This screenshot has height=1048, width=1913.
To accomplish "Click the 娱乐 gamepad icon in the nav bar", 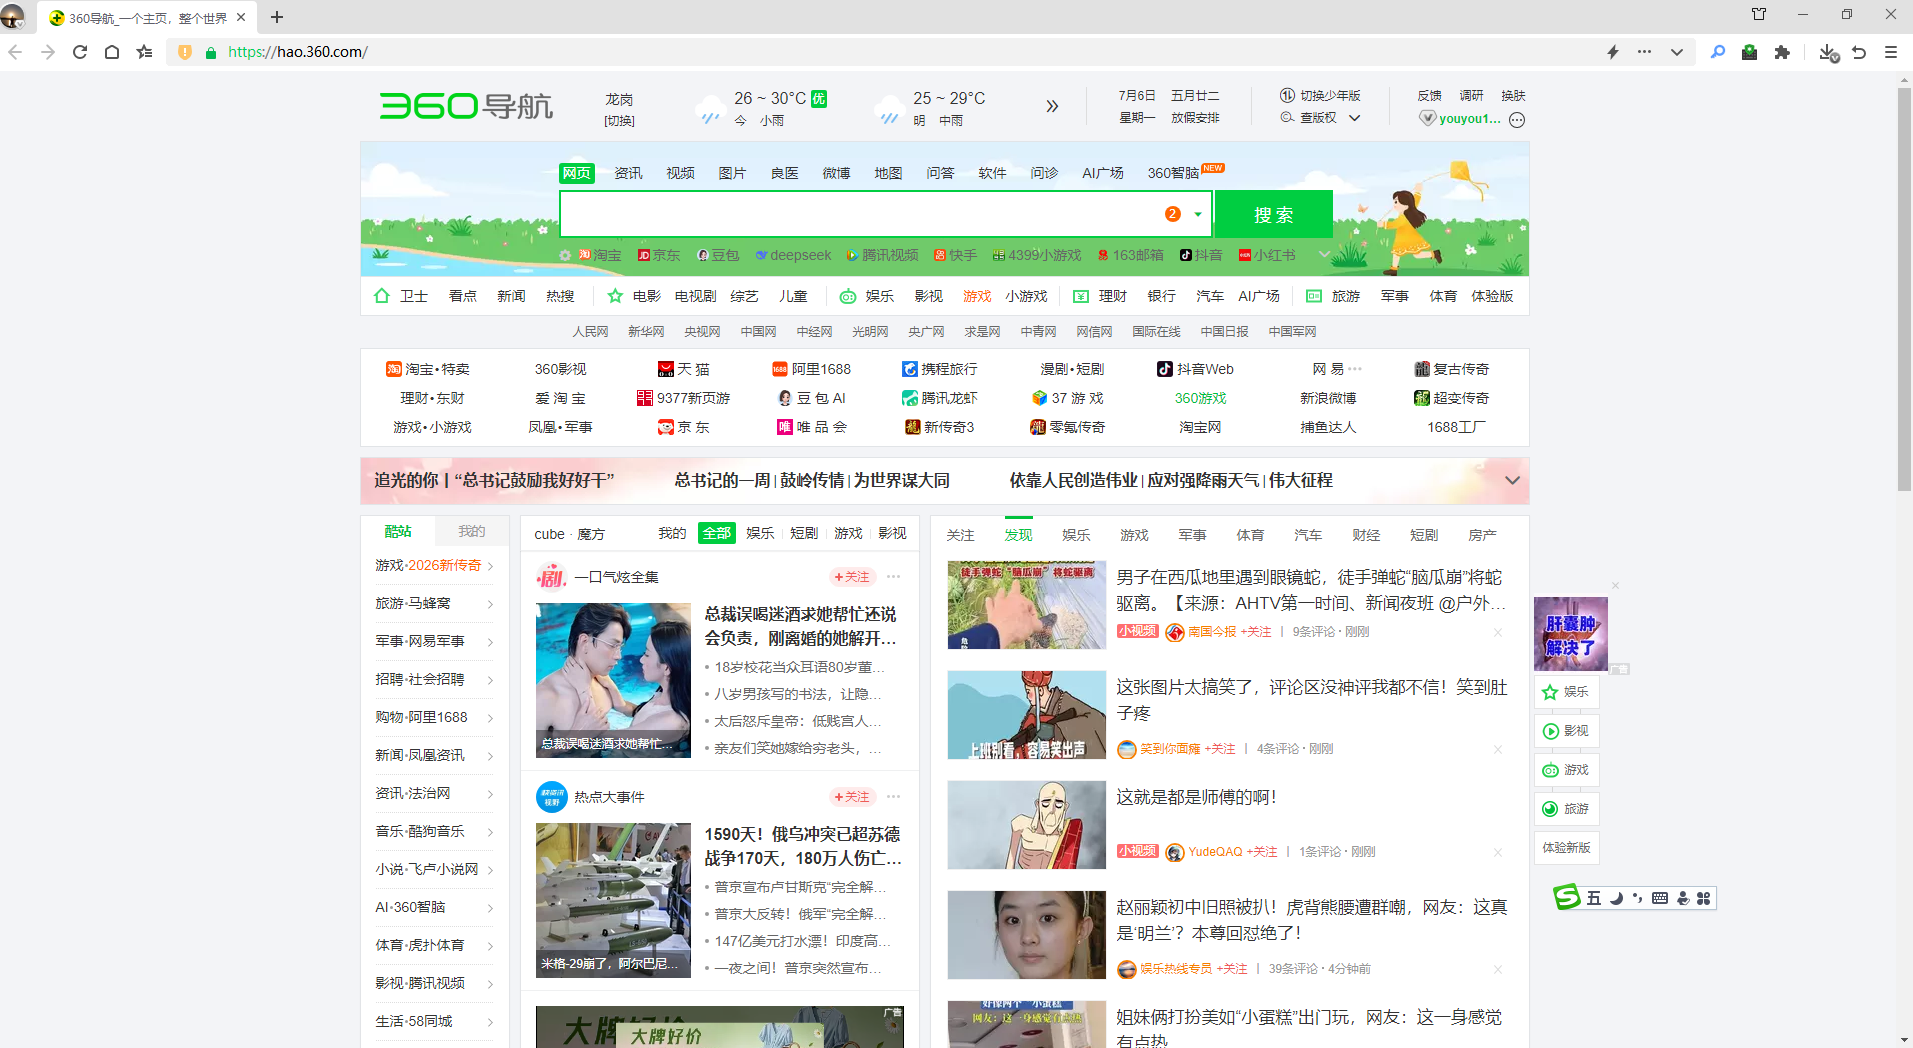I will pyautogui.click(x=848, y=296).
